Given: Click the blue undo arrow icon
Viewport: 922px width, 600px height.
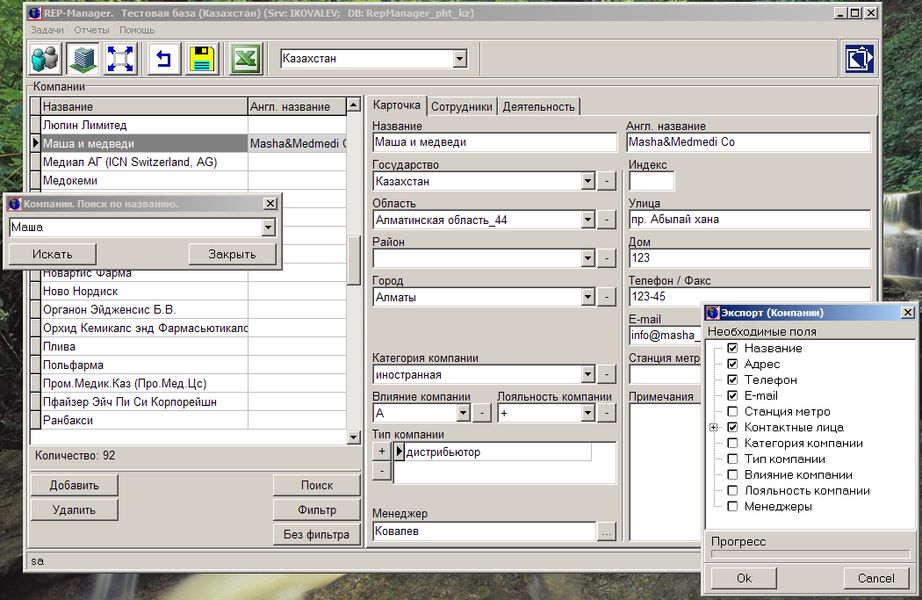Looking at the screenshot, I should tap(164, 60).
